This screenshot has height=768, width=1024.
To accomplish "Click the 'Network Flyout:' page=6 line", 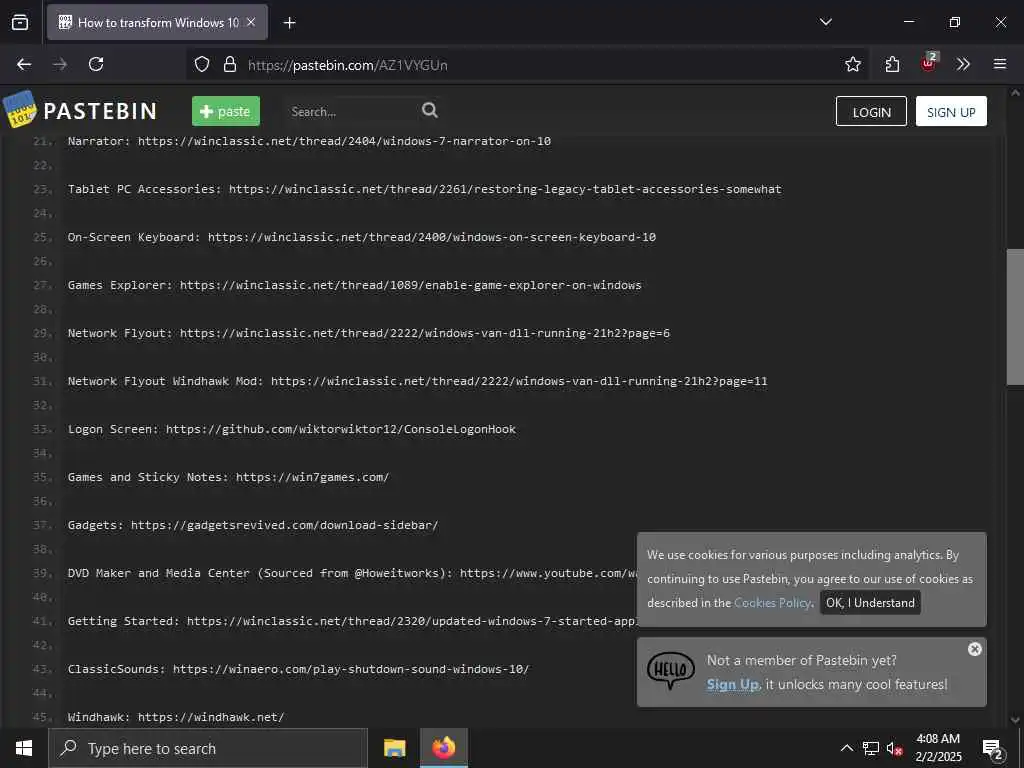I will pos(369,333).
